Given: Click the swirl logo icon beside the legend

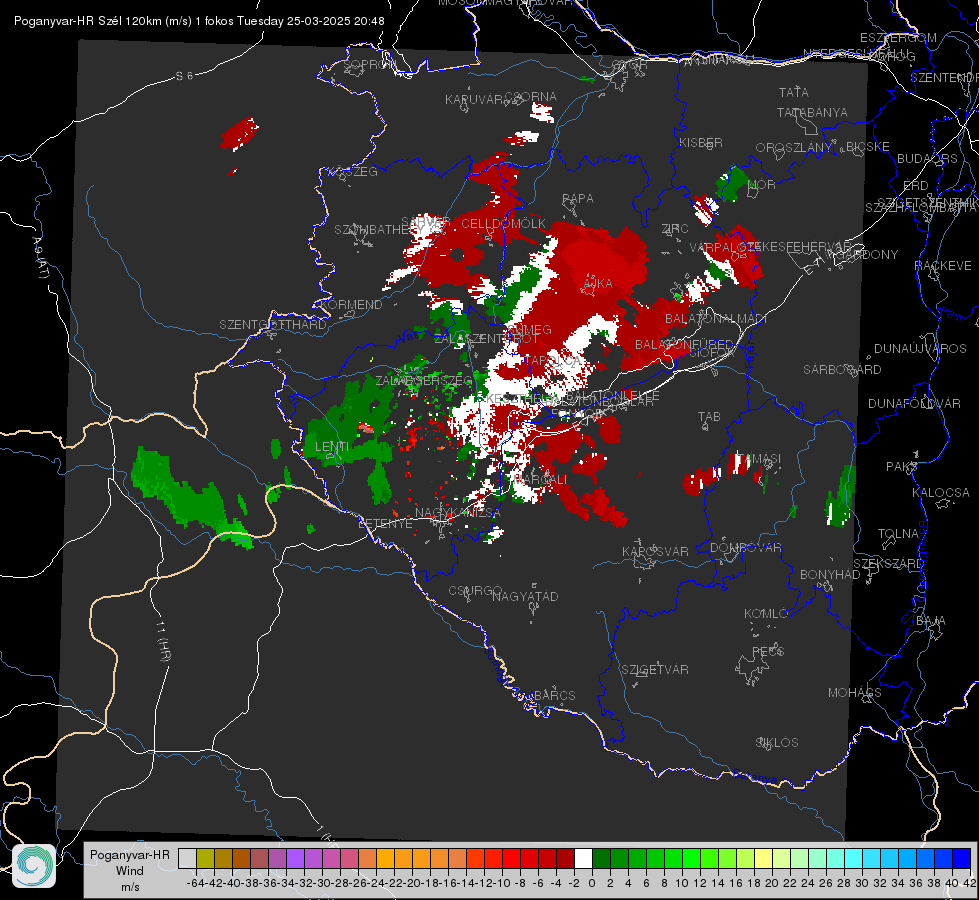Looking at the screenshot, I should click(34, 866).
